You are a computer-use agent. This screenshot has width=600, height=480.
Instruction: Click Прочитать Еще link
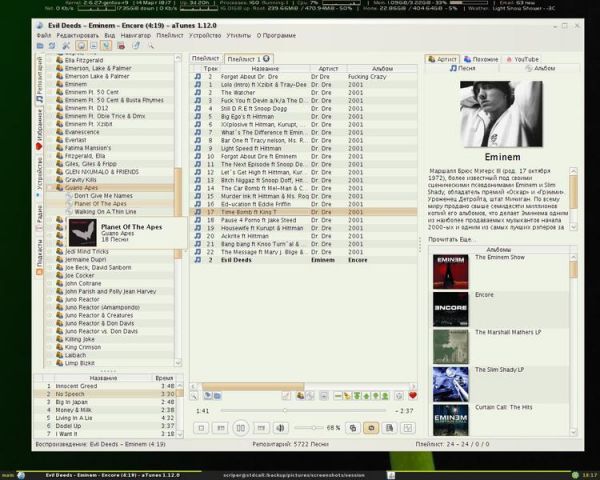click(452, 240)
